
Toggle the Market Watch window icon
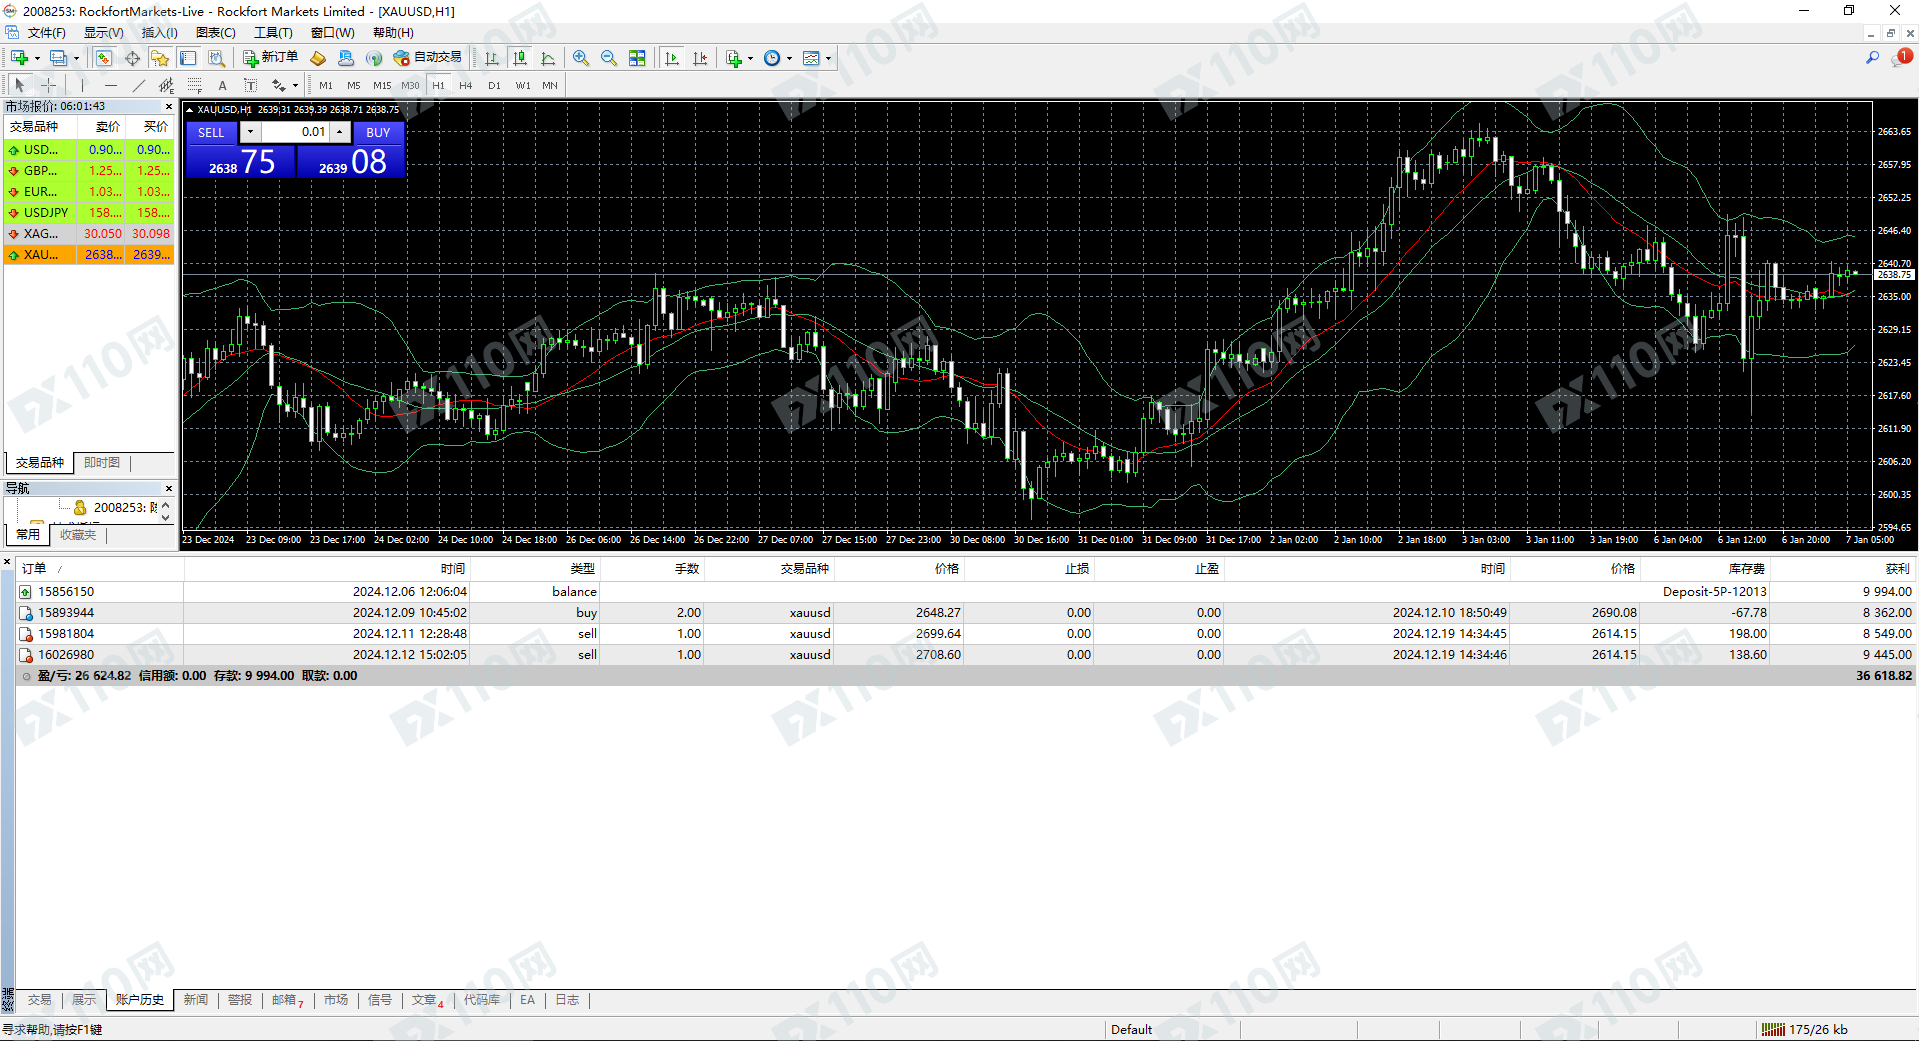(x=103, y=58)
